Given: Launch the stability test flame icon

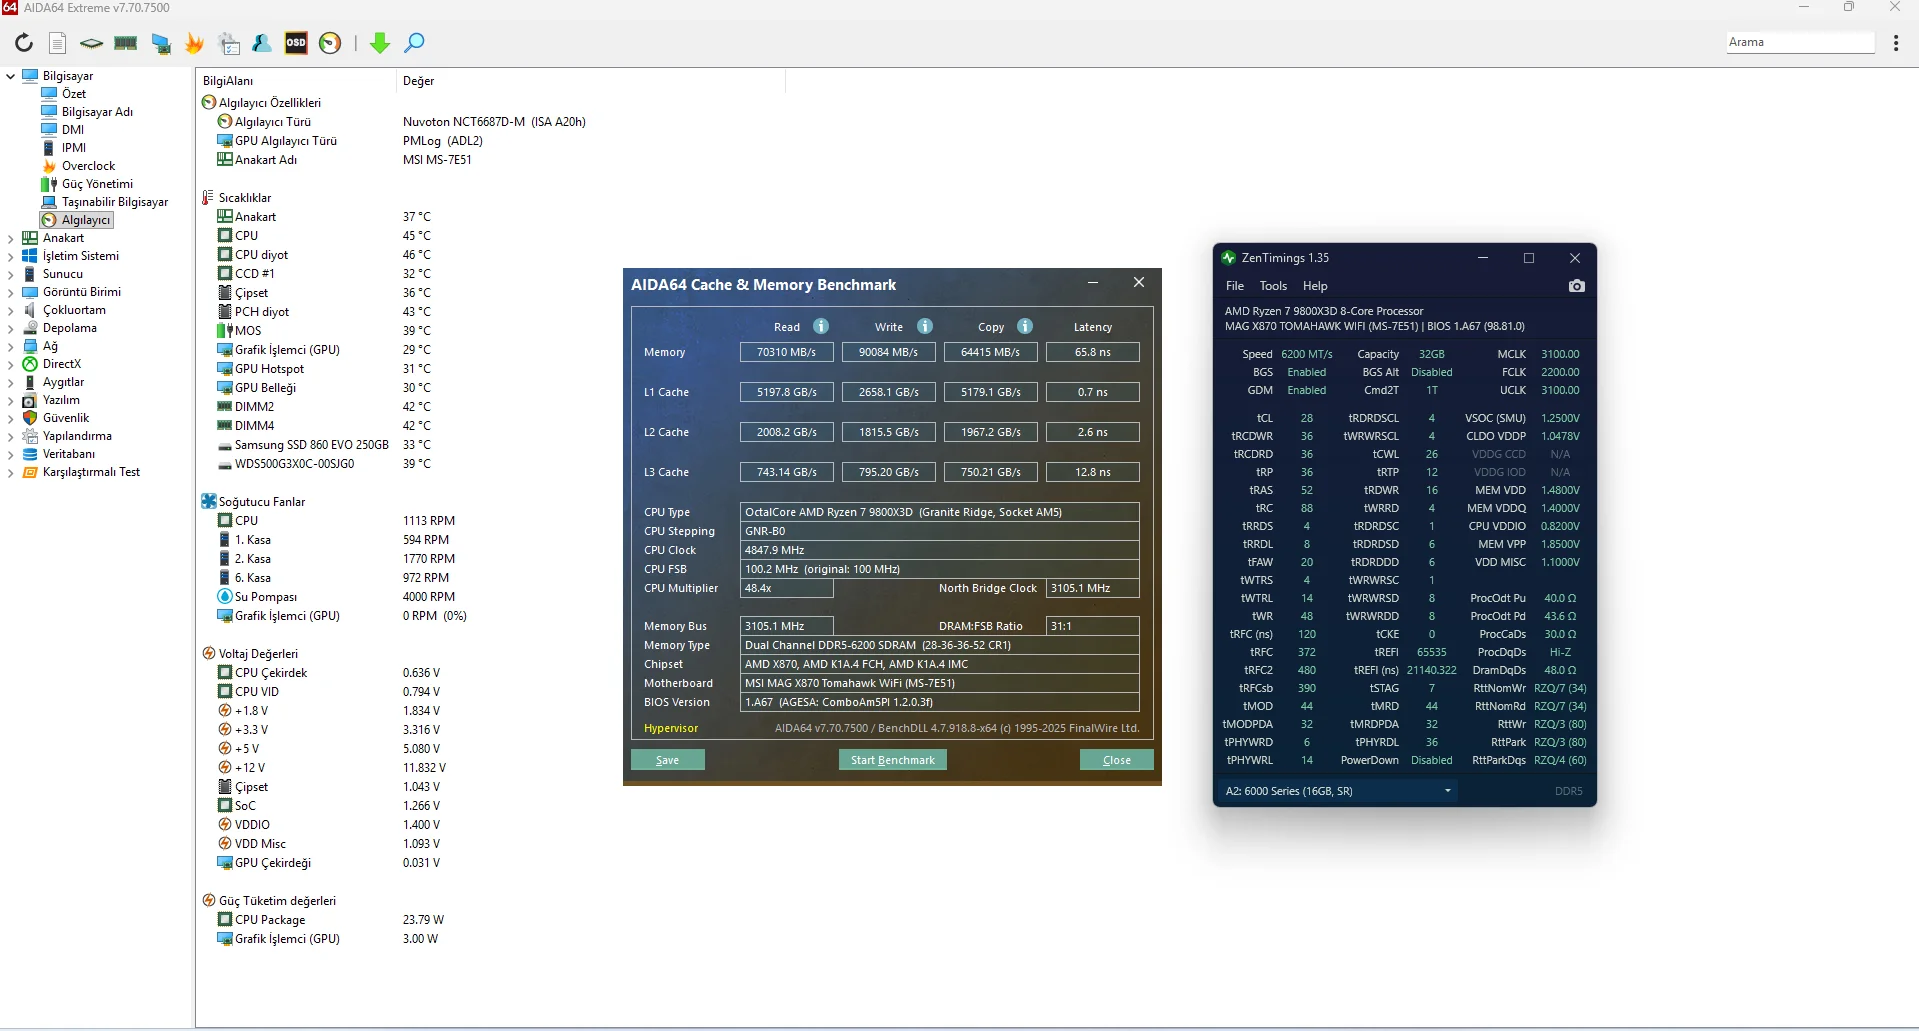Looking at the screenshot, I should coord(195,43).
